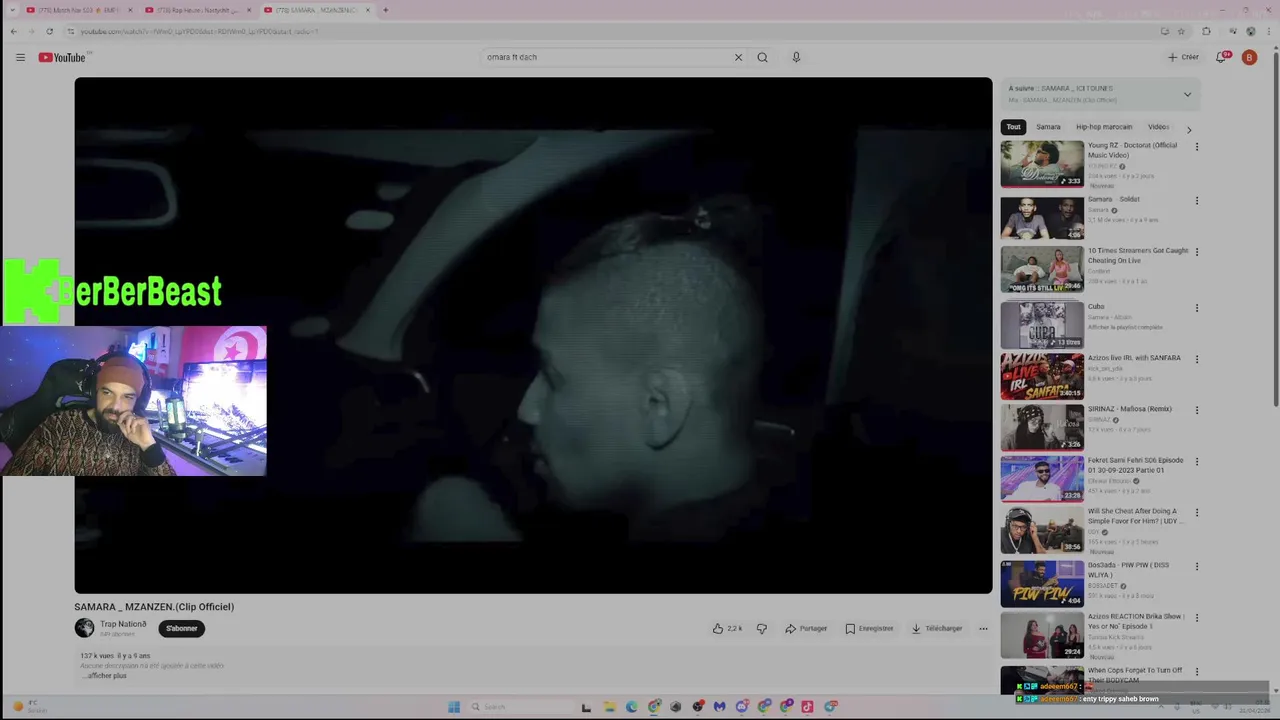Expand the À suivre mix panel chevron
Viewport: 1280px width, 720px height.
[1187, 94]
